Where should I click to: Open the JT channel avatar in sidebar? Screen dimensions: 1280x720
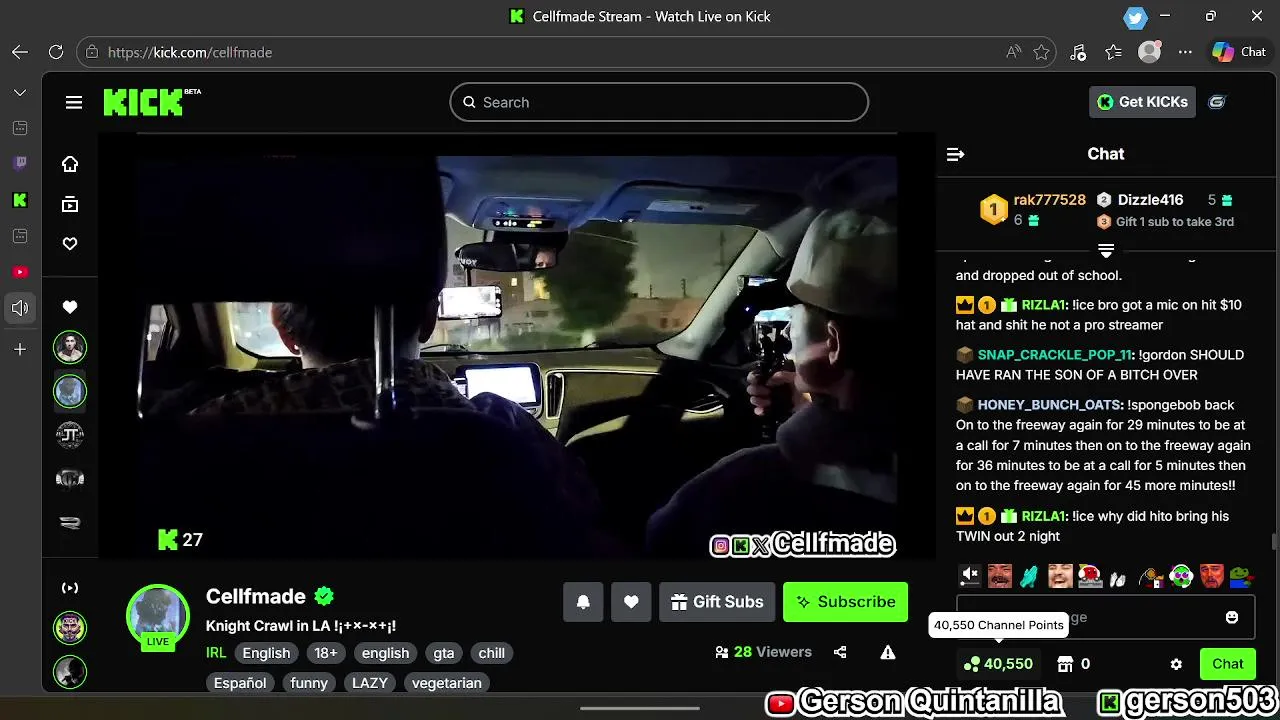coord(70,435)
